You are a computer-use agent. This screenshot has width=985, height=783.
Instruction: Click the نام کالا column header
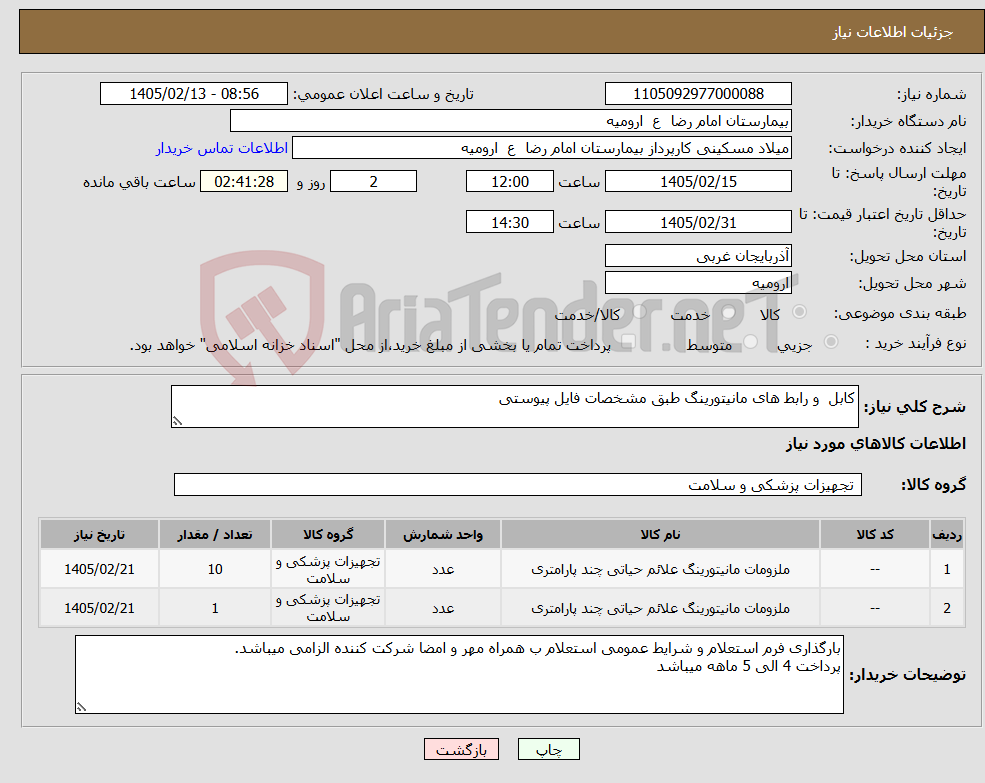660,534
